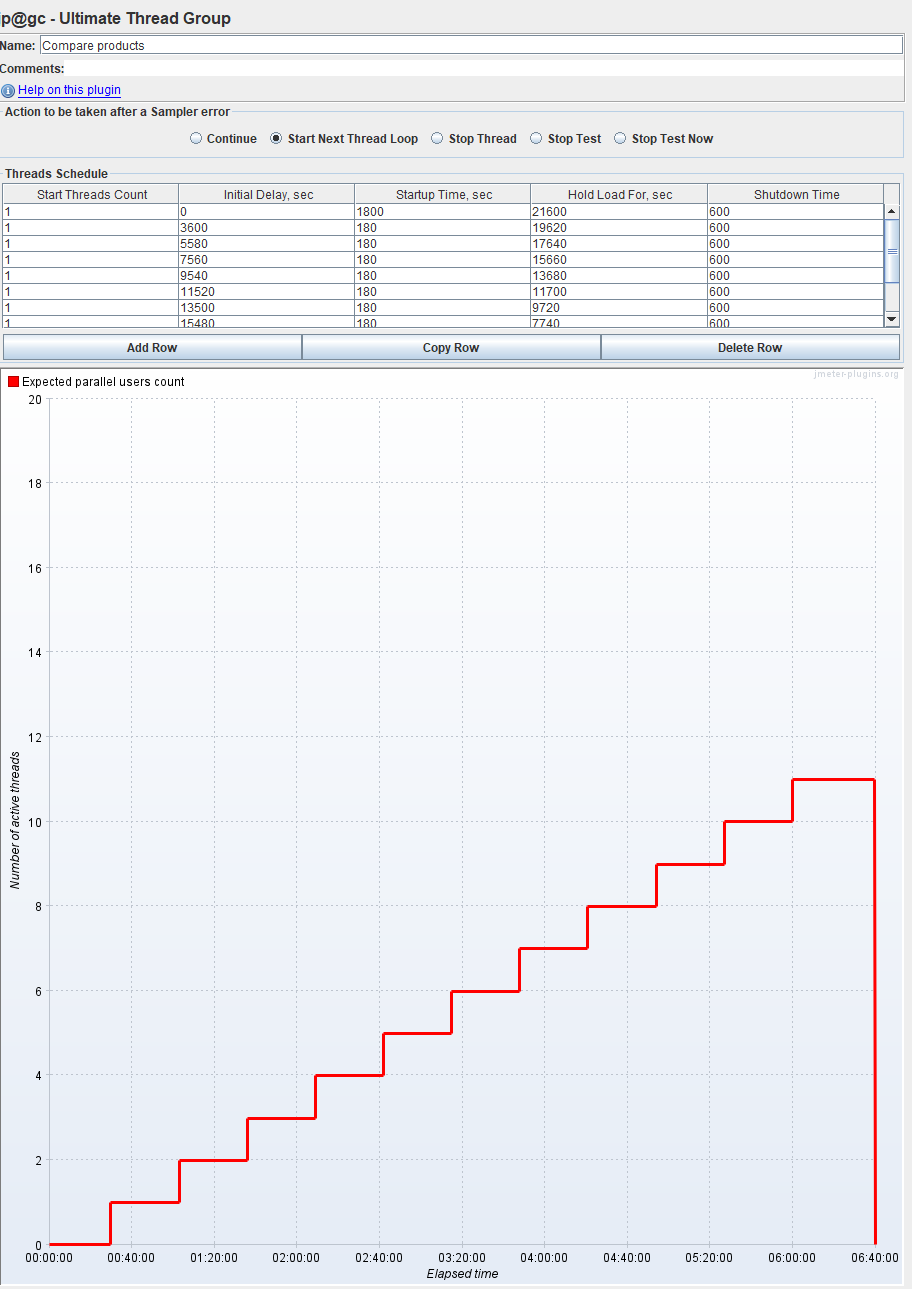Select the Continue radio button

tap(196, 139)
